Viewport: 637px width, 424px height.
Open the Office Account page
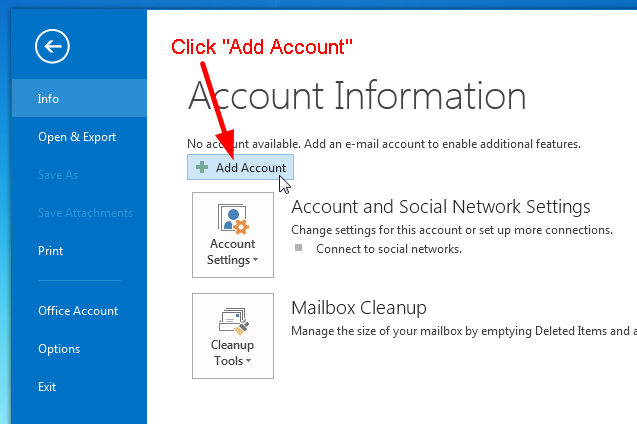point(77,311)
